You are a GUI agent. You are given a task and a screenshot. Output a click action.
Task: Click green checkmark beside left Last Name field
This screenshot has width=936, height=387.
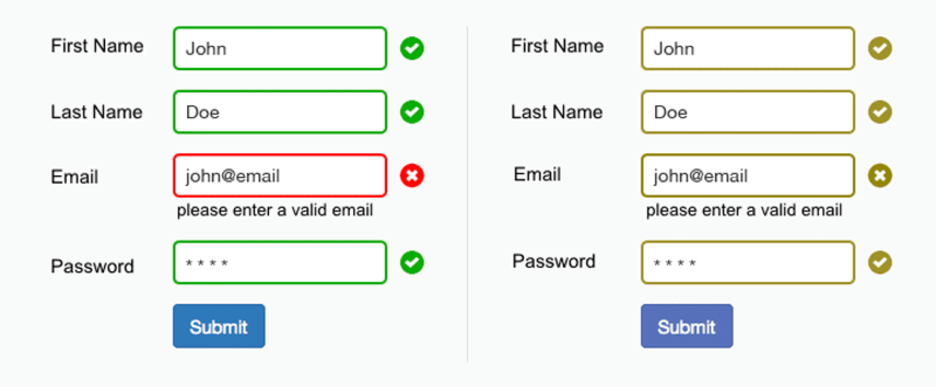412,112
